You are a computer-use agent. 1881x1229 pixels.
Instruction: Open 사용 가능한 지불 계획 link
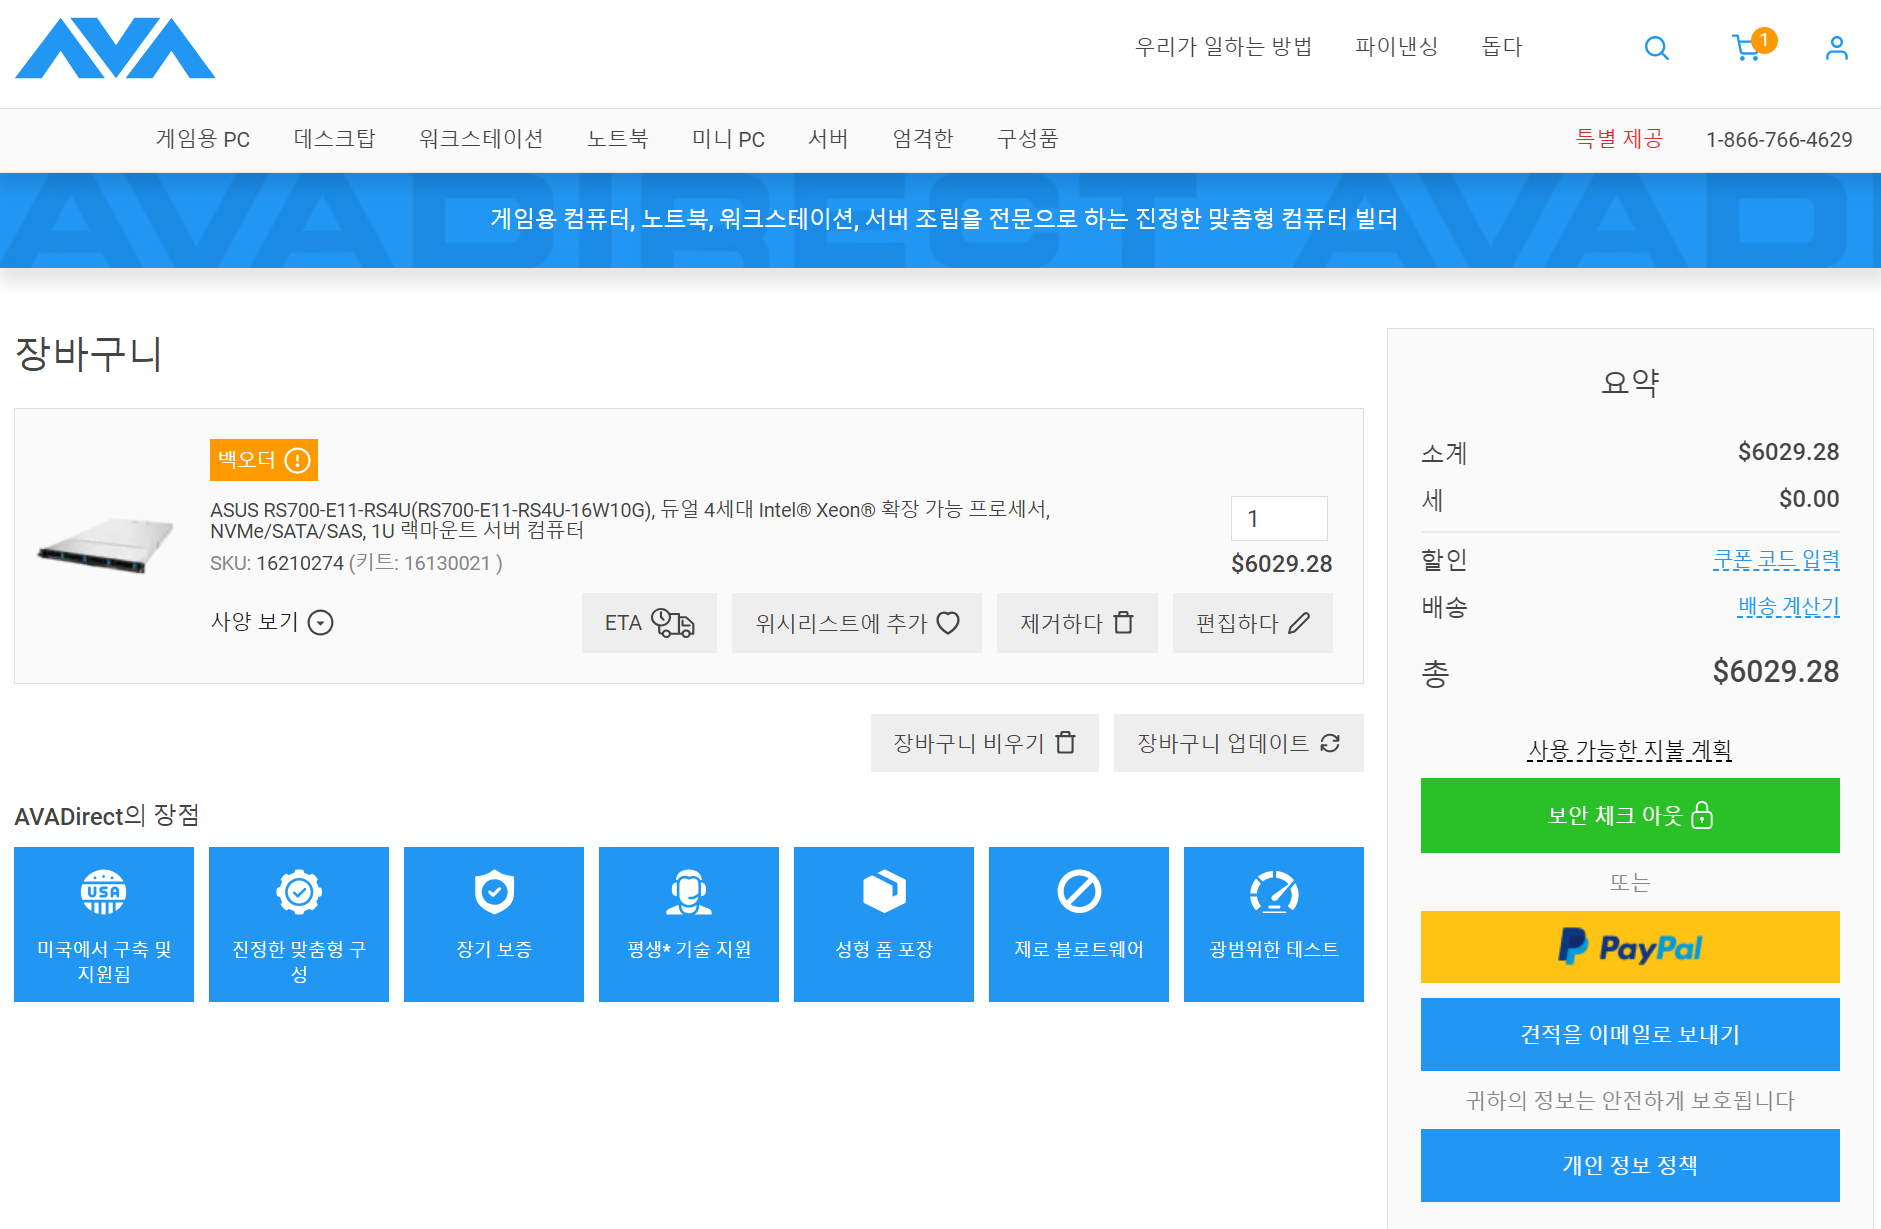pos(1630,749)
